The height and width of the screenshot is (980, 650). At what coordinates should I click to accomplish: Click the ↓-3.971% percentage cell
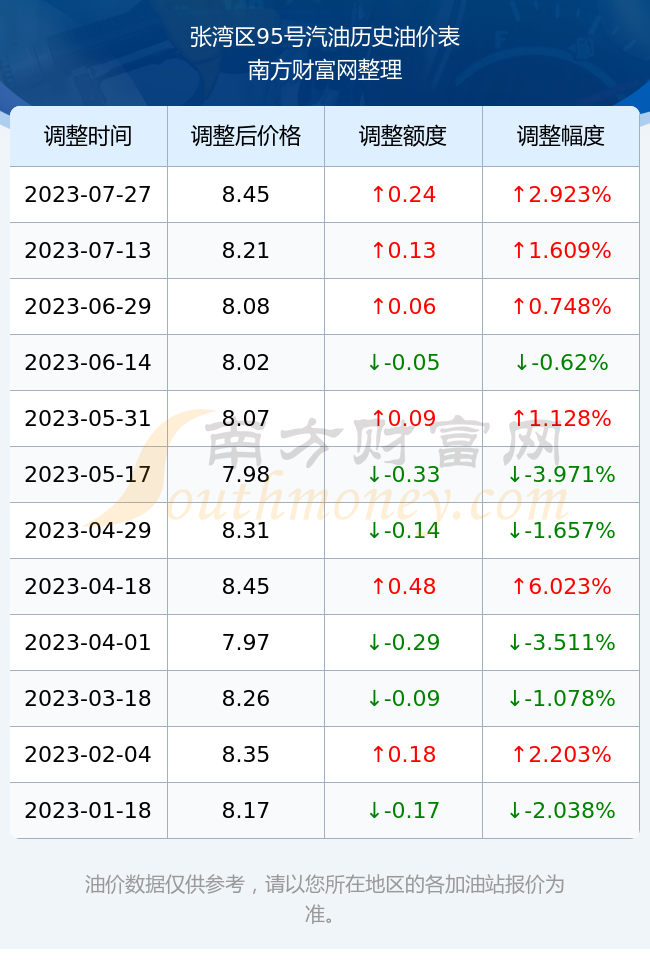coord(561,474)
